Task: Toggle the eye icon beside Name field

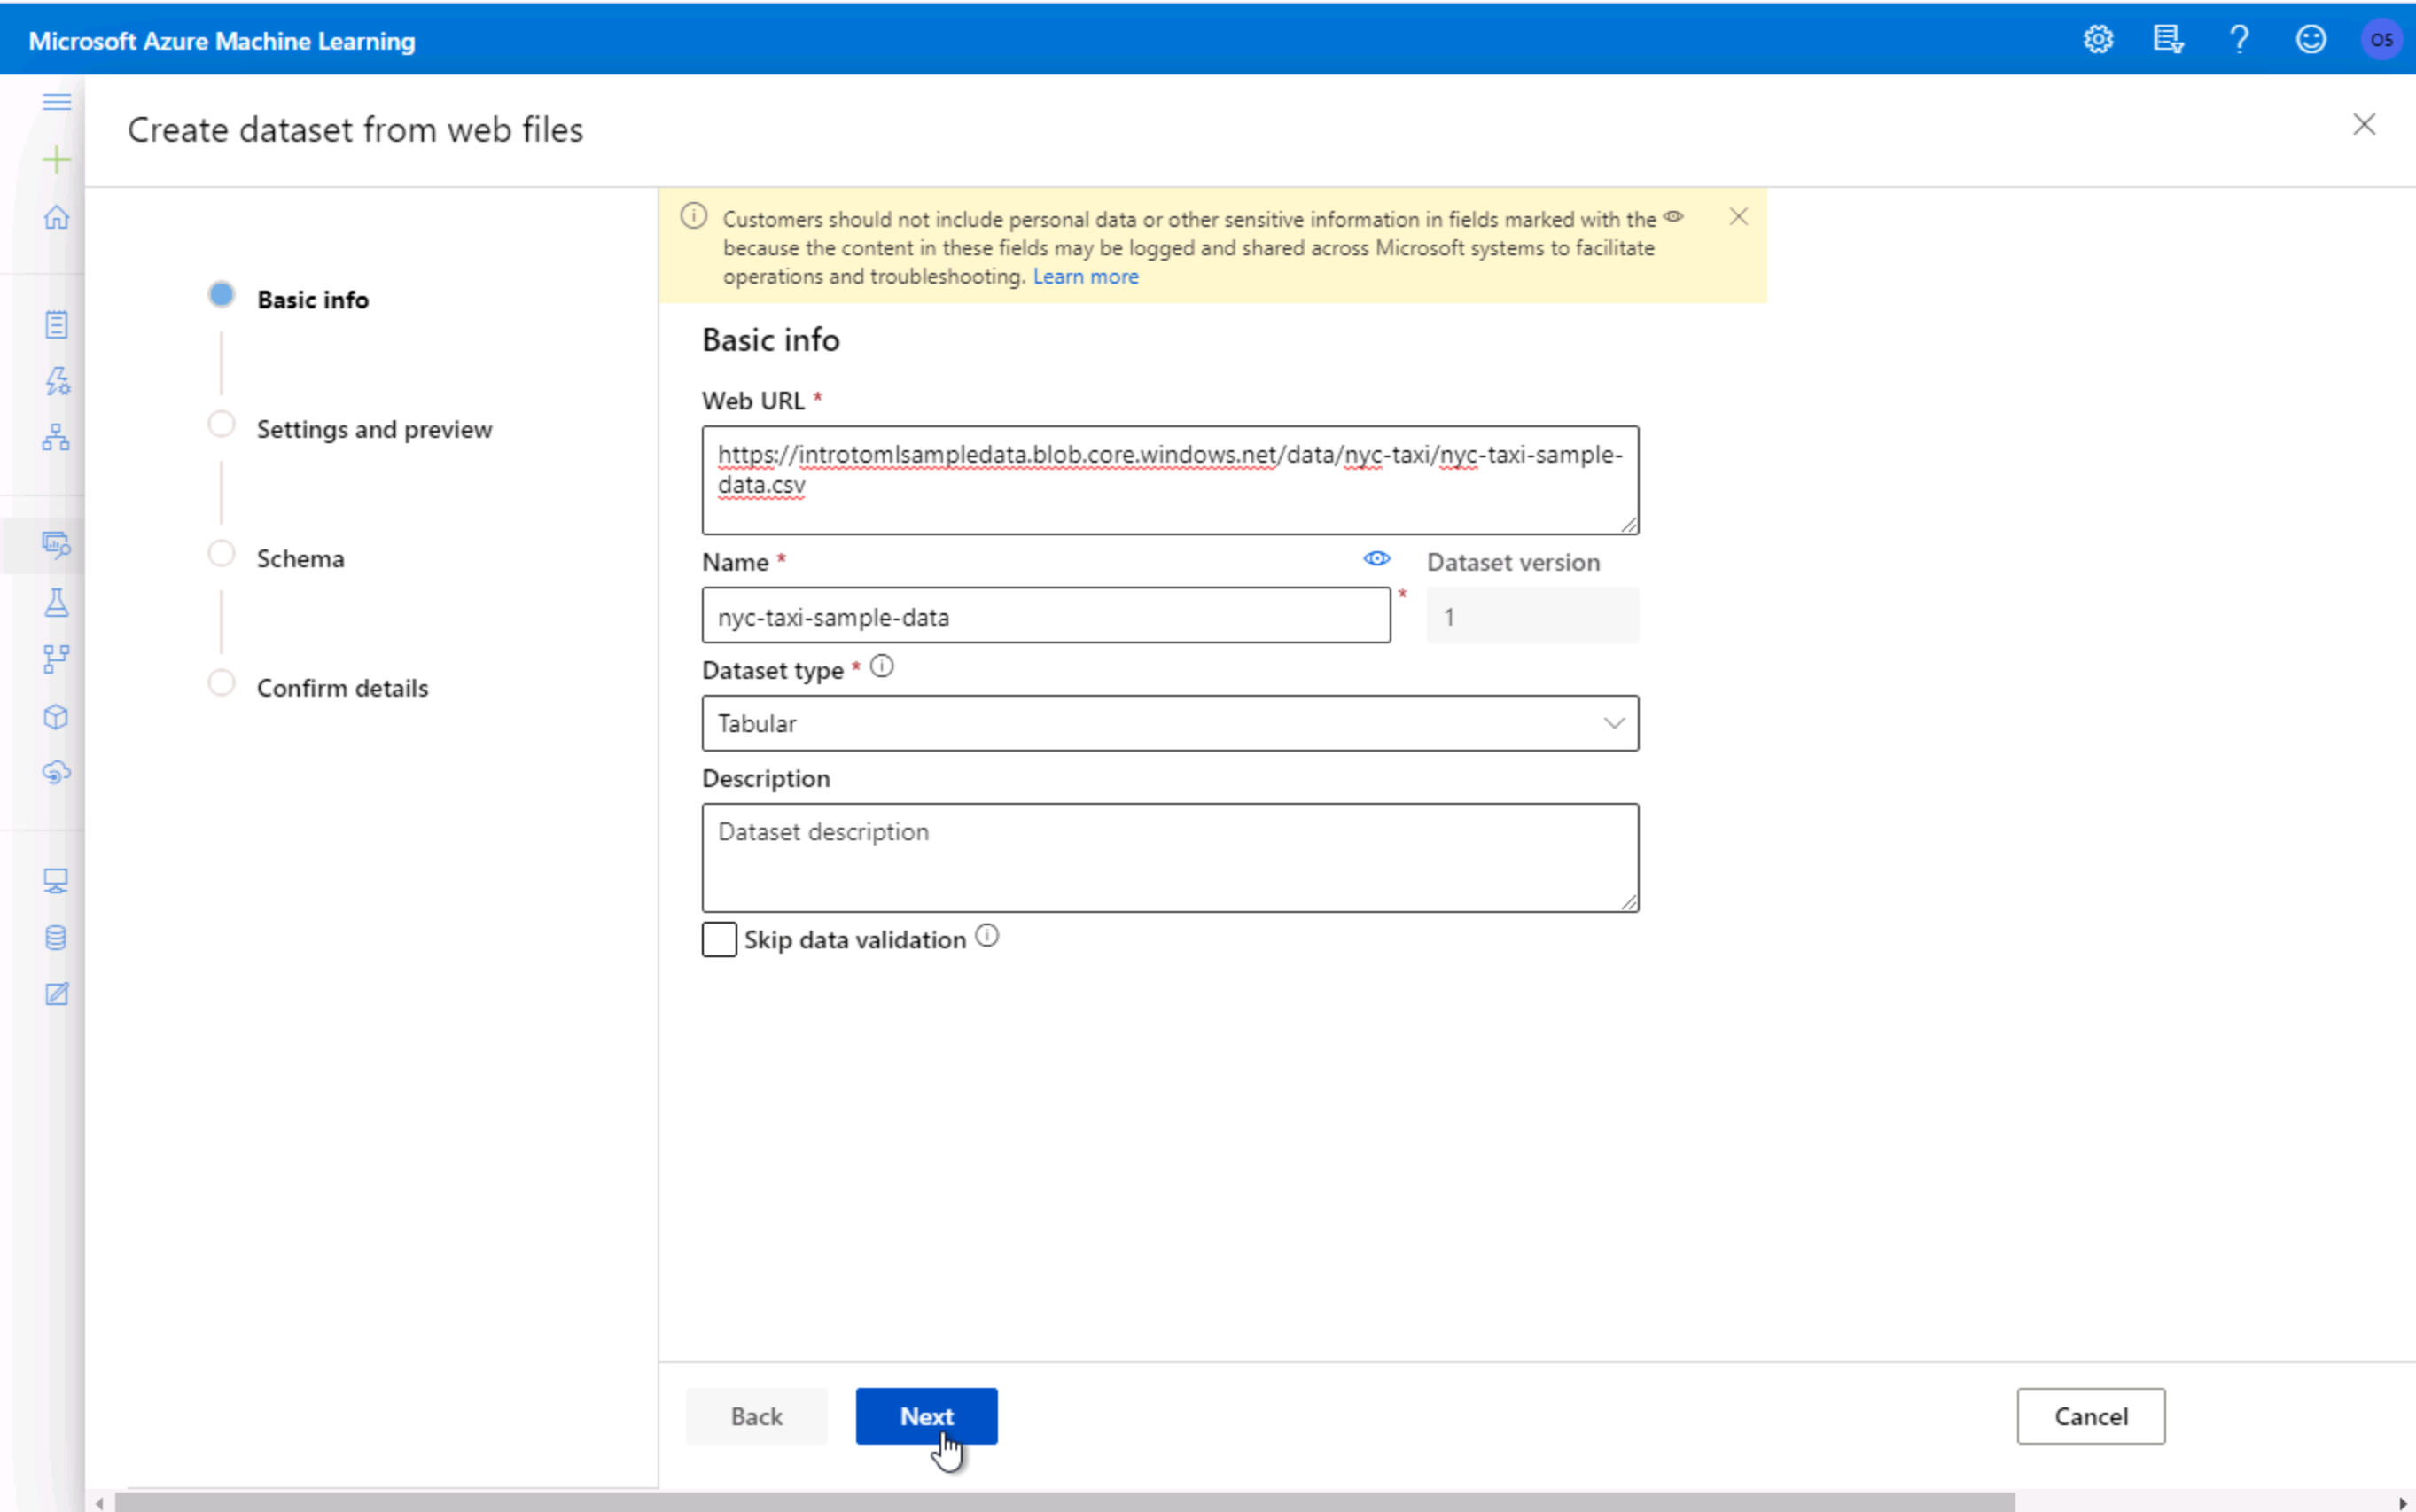Action: pos(1376,558)
